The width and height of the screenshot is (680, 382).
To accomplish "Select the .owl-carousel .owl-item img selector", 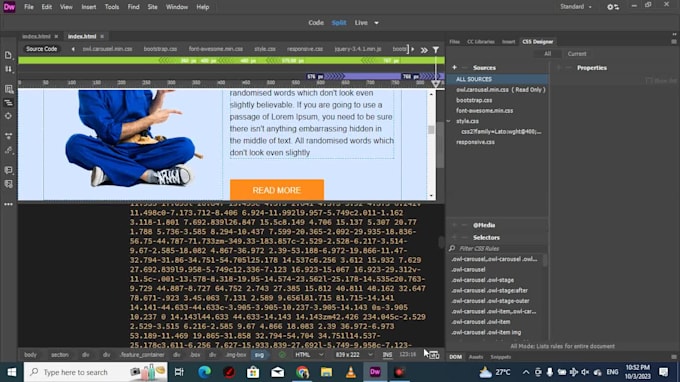I will click(486, 333).
